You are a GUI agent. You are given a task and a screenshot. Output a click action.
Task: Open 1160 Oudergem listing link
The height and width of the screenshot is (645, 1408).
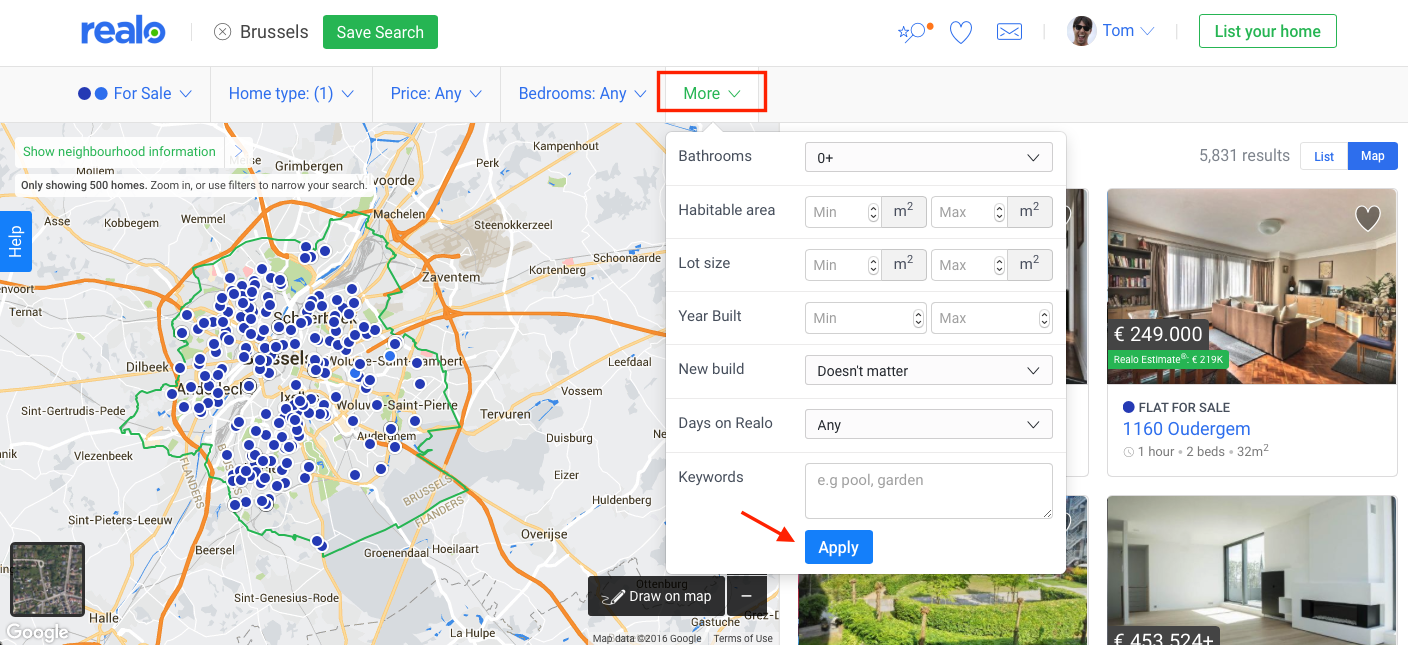click(x=1186, y=429)
